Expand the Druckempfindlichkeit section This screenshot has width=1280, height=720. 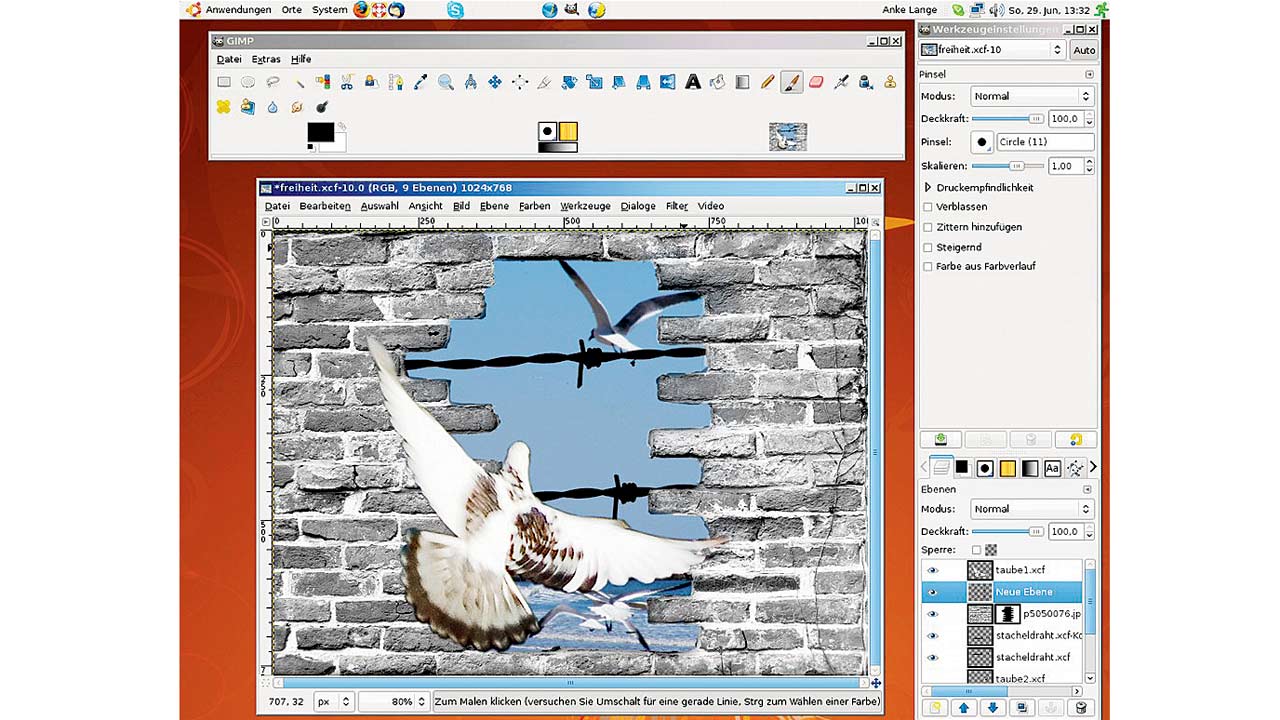click(x=928, y=187)
